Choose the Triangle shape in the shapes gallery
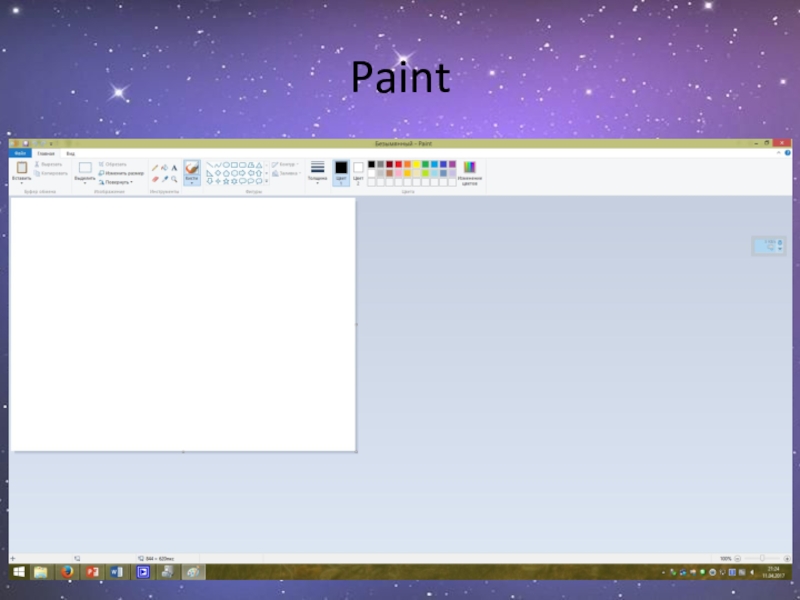 point(259,165)
